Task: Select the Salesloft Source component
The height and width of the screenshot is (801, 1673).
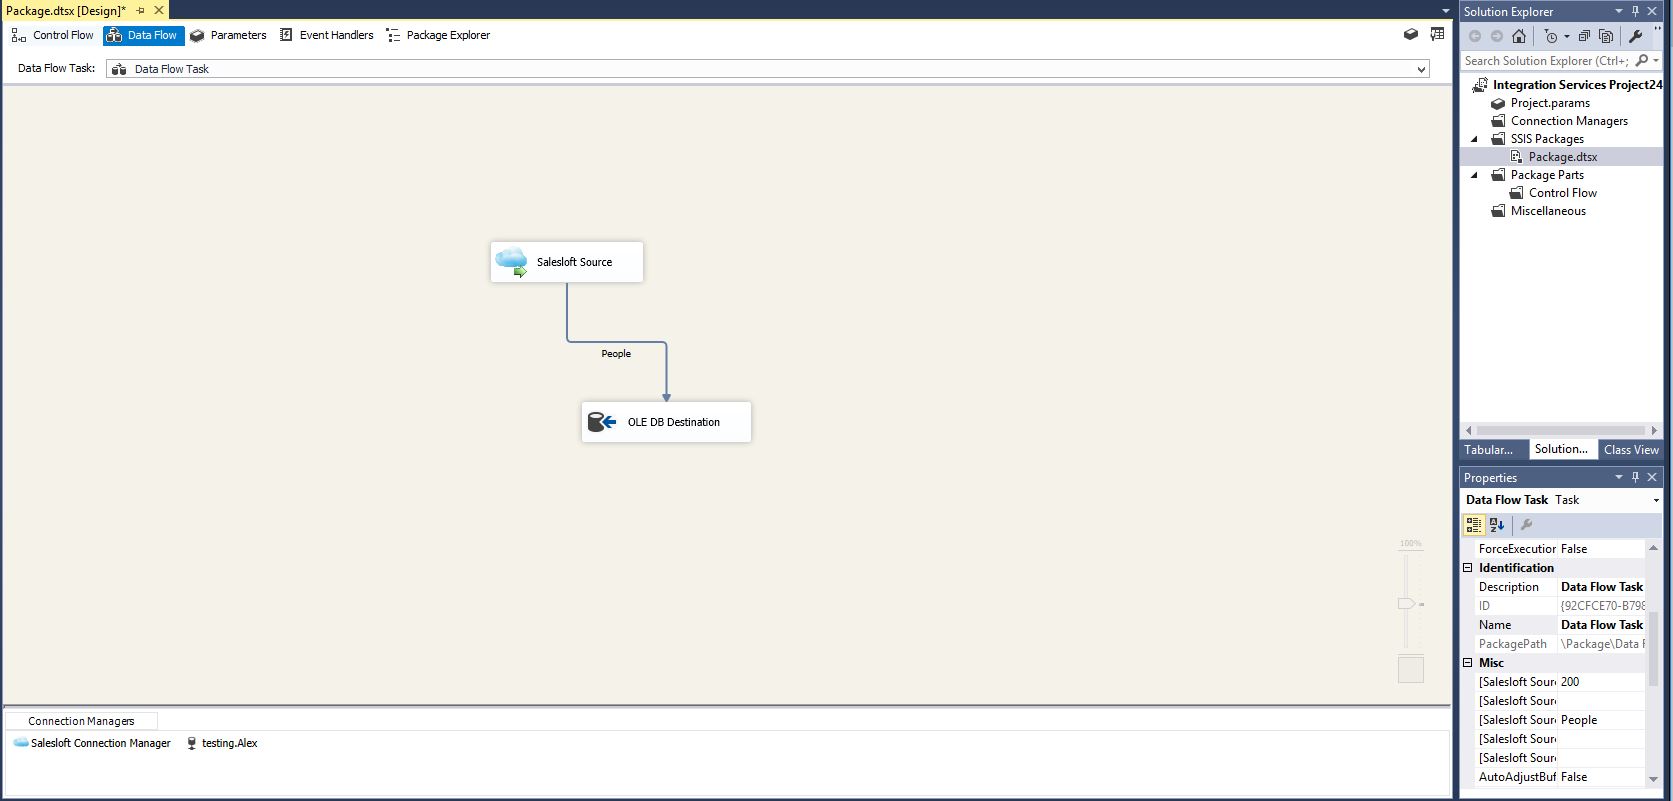Action: (566, 262)
